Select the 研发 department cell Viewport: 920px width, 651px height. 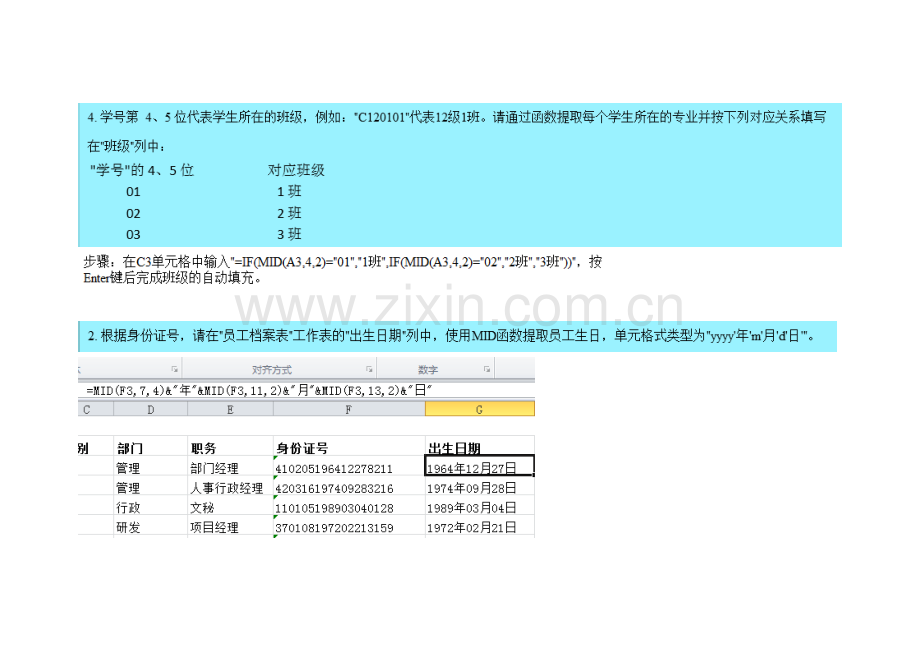[x=151, y=527]
